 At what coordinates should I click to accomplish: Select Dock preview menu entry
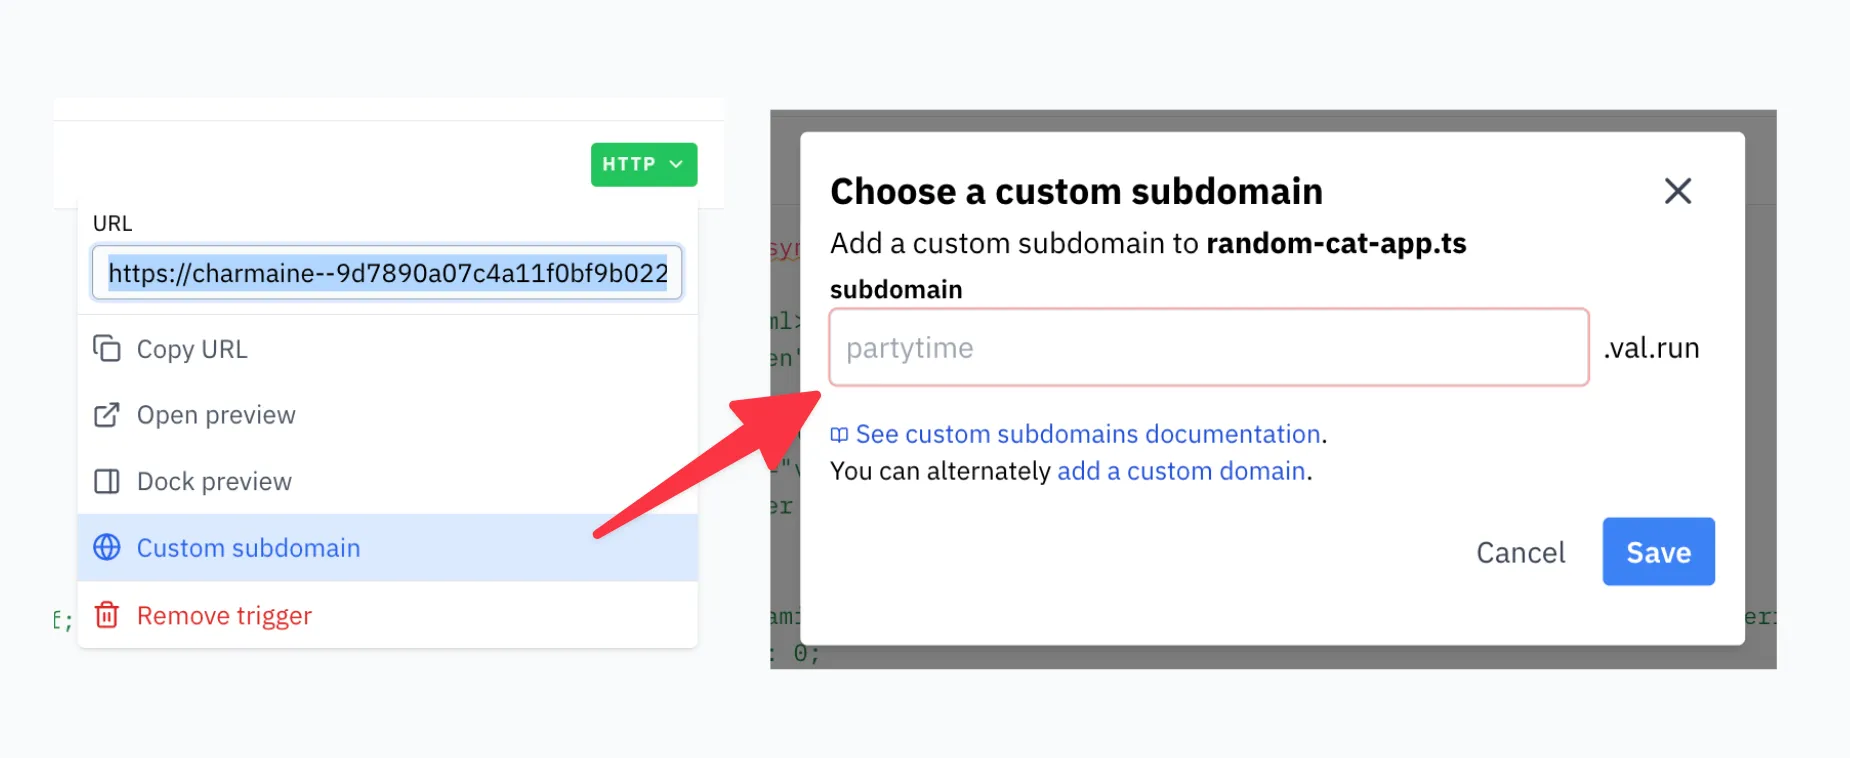point(214,482)
